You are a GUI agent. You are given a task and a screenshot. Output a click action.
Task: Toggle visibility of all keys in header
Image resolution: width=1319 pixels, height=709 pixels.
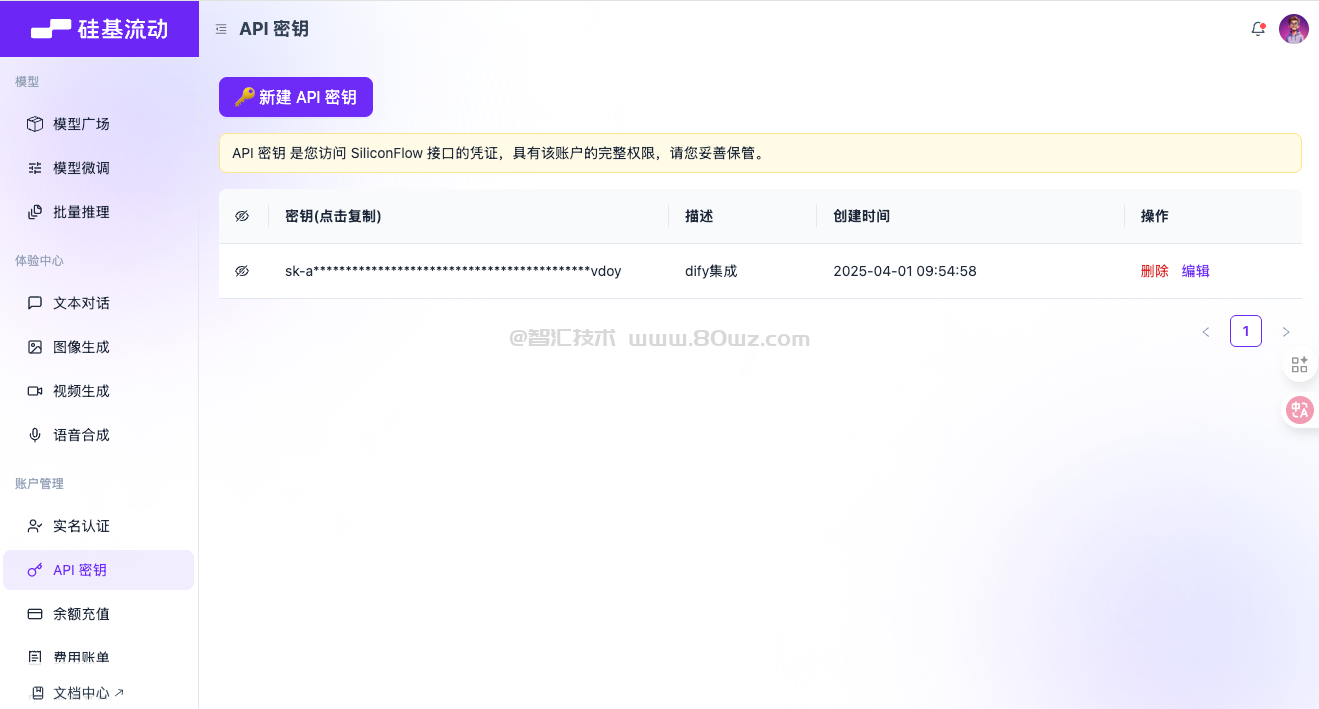pyautogui.click(x=241, y=216)
